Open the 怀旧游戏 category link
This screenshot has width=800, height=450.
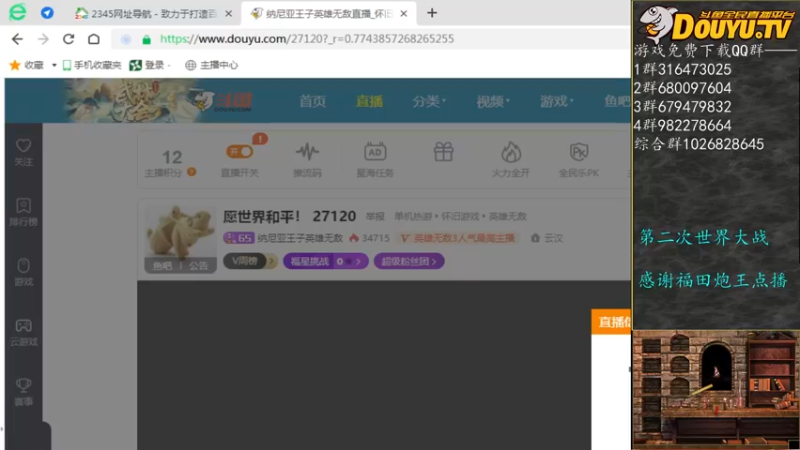(461, 216)
